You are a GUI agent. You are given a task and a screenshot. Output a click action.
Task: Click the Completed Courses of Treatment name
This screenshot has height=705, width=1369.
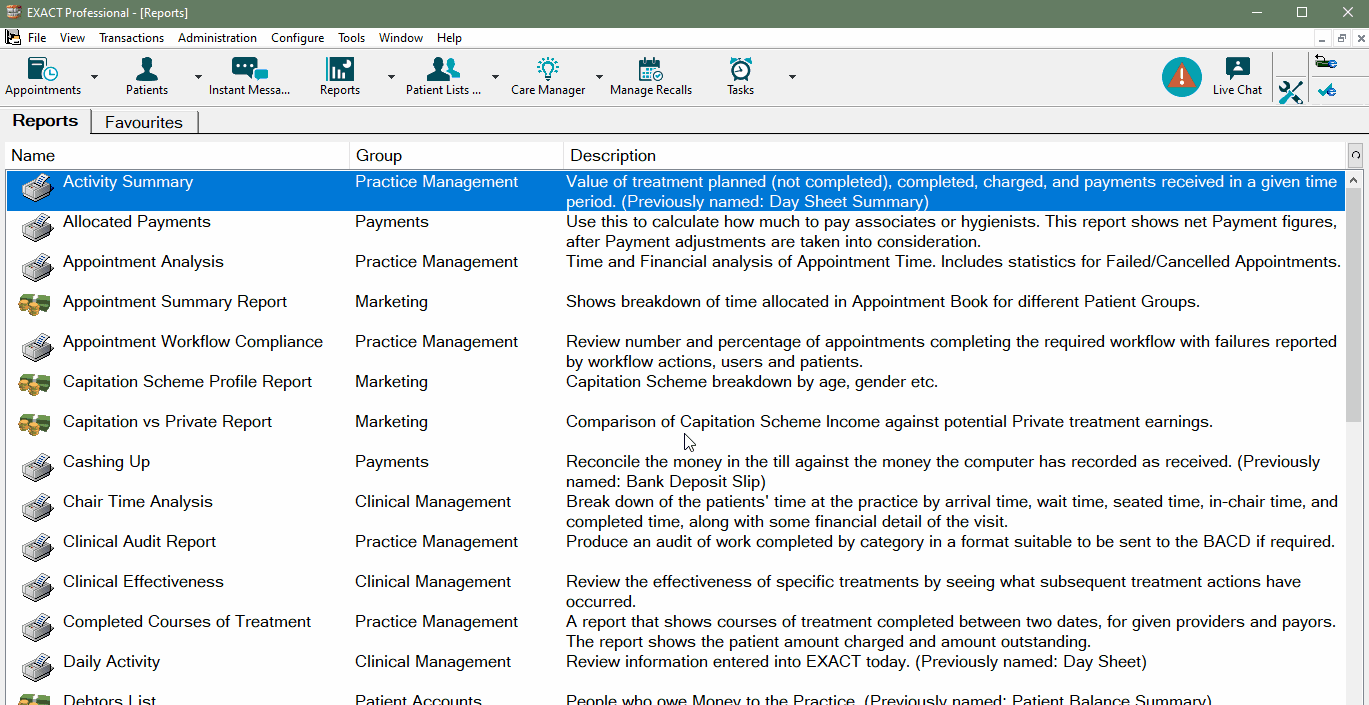(187, 622)
